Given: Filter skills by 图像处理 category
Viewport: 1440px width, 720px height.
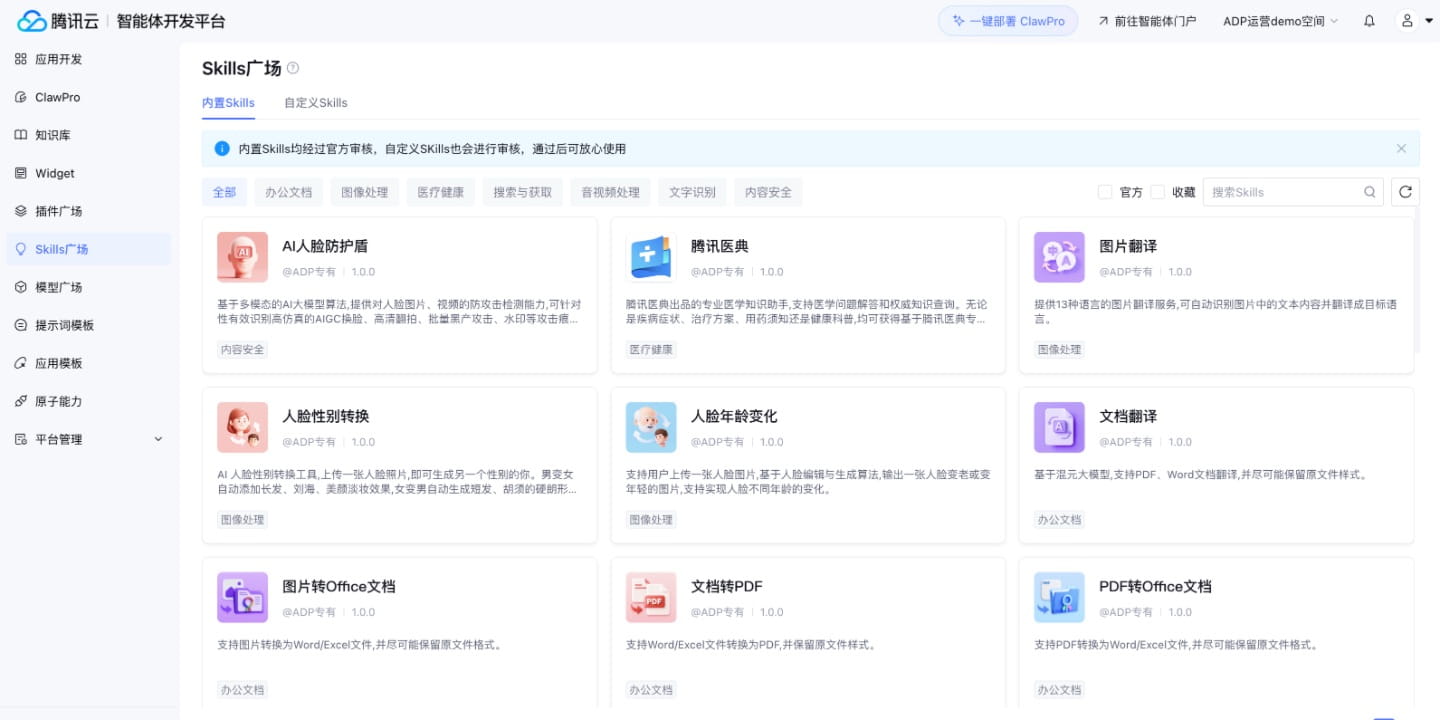Looking at the screenshot, I should pos(364,192).
